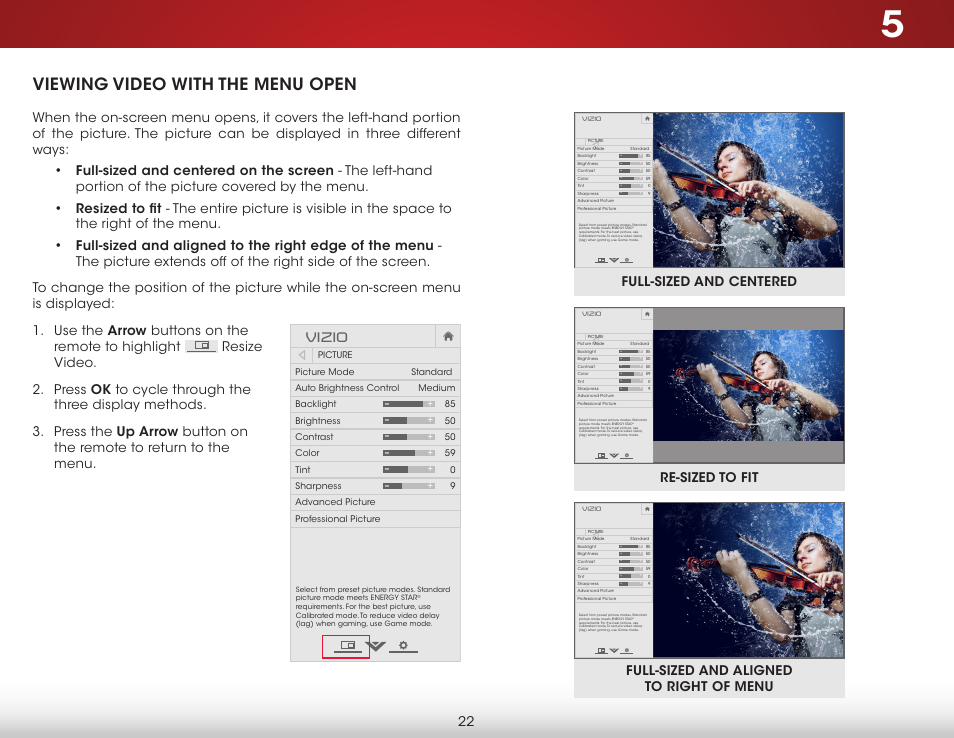Click the Sharpness value 9
Viewport: 954px width, 738px height.
click(x=453, y=486)
